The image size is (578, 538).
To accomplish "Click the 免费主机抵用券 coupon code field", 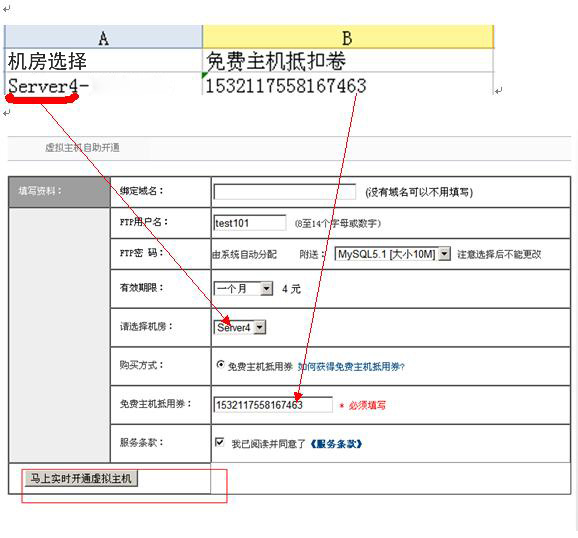I will point(273,405).
